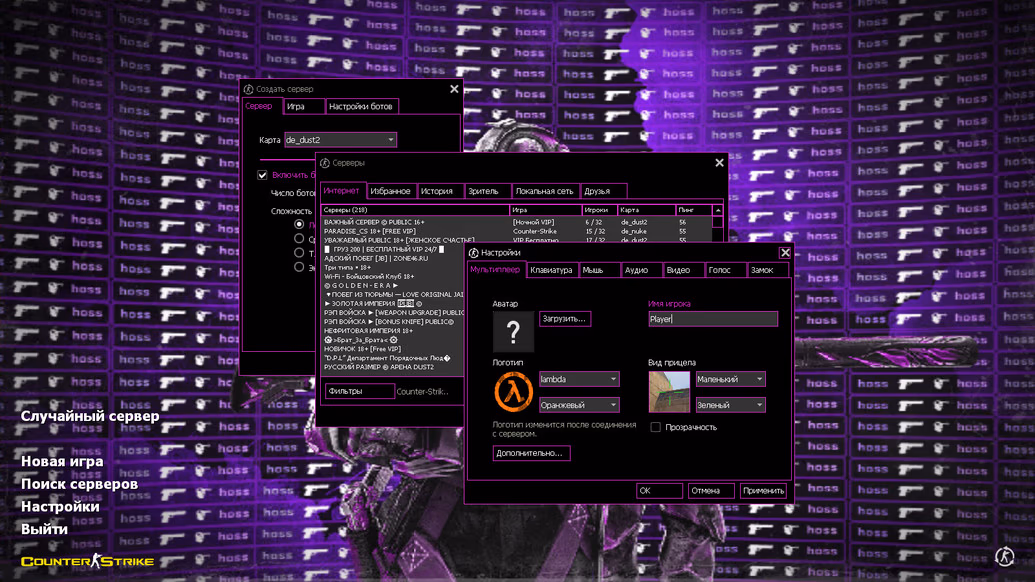Expand the lambda logo dropdown
The image size is (1035, 582).
[x=579, y=379]
